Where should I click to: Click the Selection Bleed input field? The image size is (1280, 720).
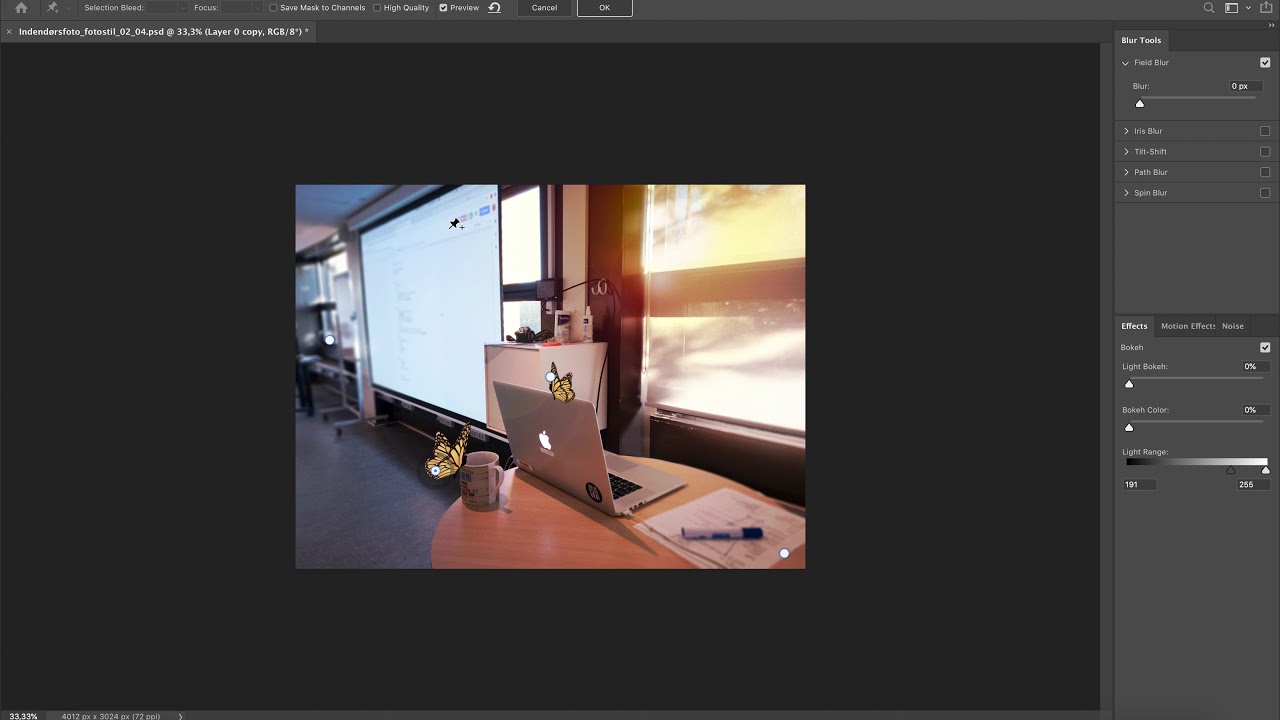tap(160, 8)
